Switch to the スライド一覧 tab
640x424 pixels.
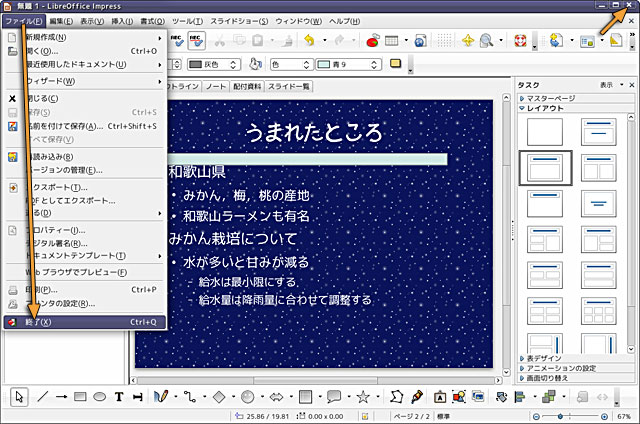[291, 87]
